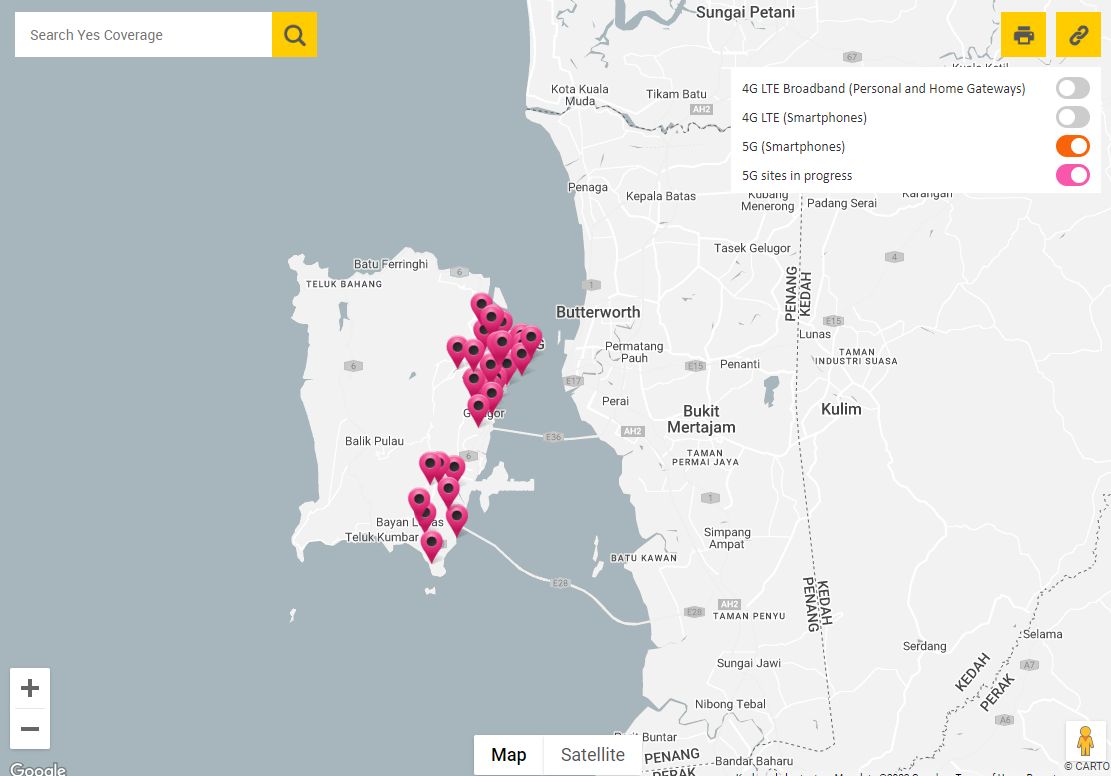Click the print map icon

click(1023, 34)
